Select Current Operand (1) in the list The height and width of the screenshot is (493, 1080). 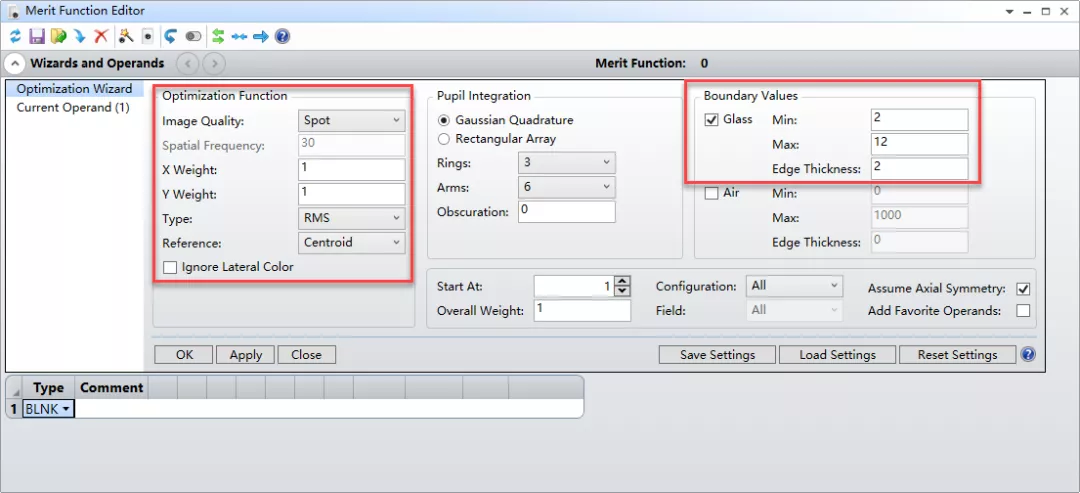pos(73,107)
